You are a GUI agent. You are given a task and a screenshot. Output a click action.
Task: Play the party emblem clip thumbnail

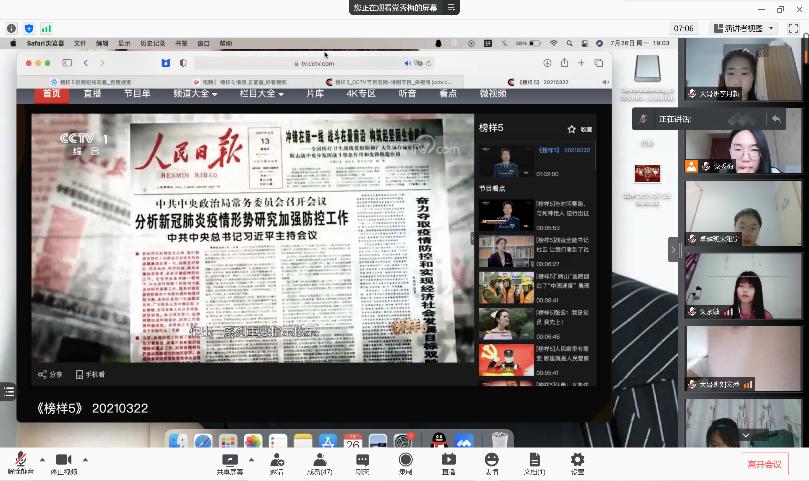[506, 360]
